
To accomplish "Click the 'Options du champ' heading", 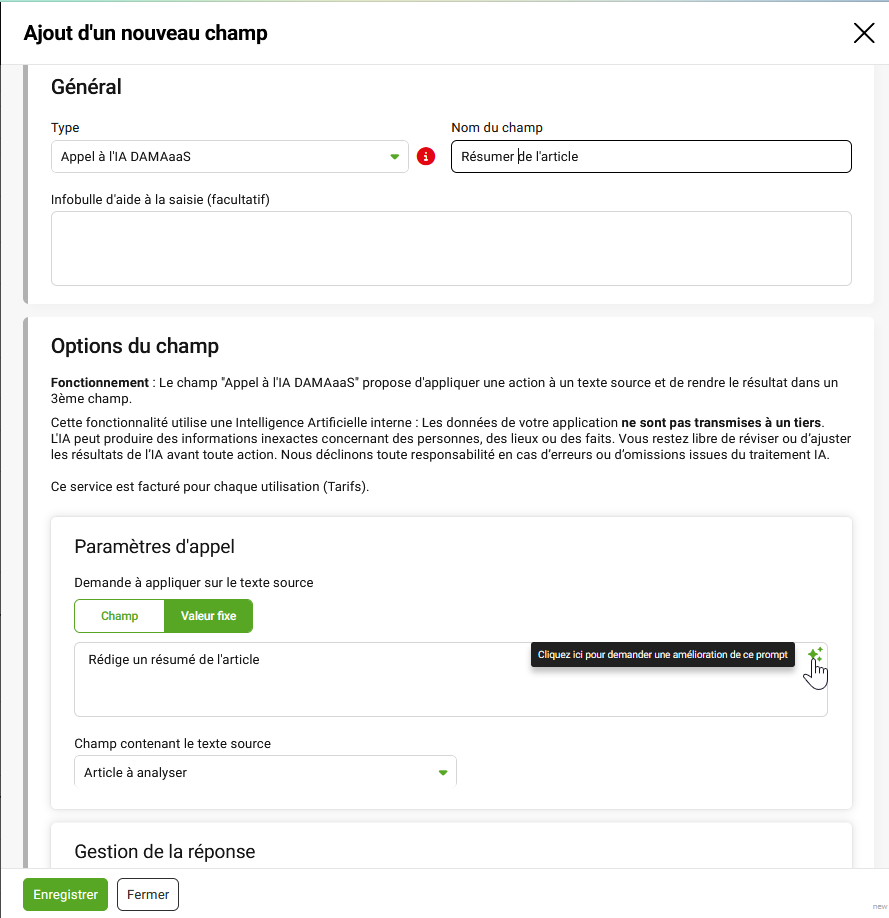I will pos(135,346).
